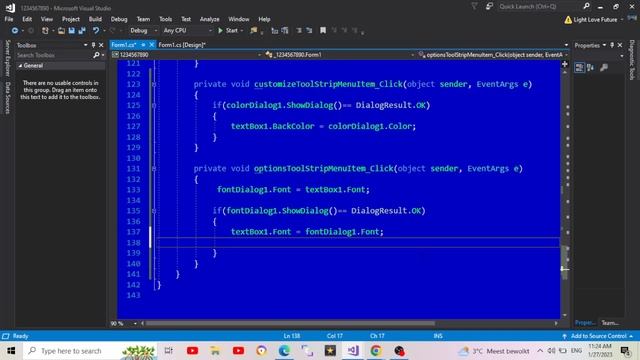Open the Debug menu

click(x=119, y=19)
